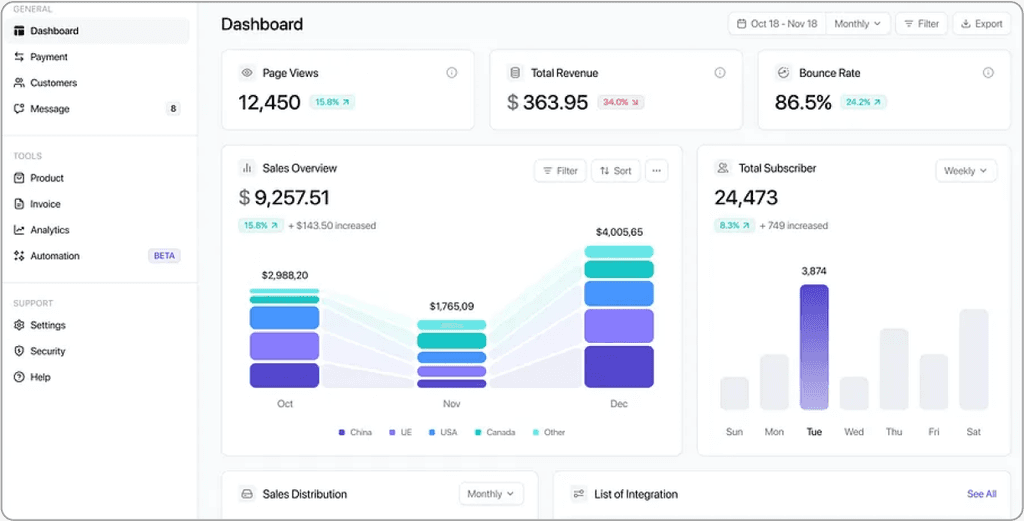1024x521 pixels.
Task: Click the top Filter button
Action: click(921, 24)
